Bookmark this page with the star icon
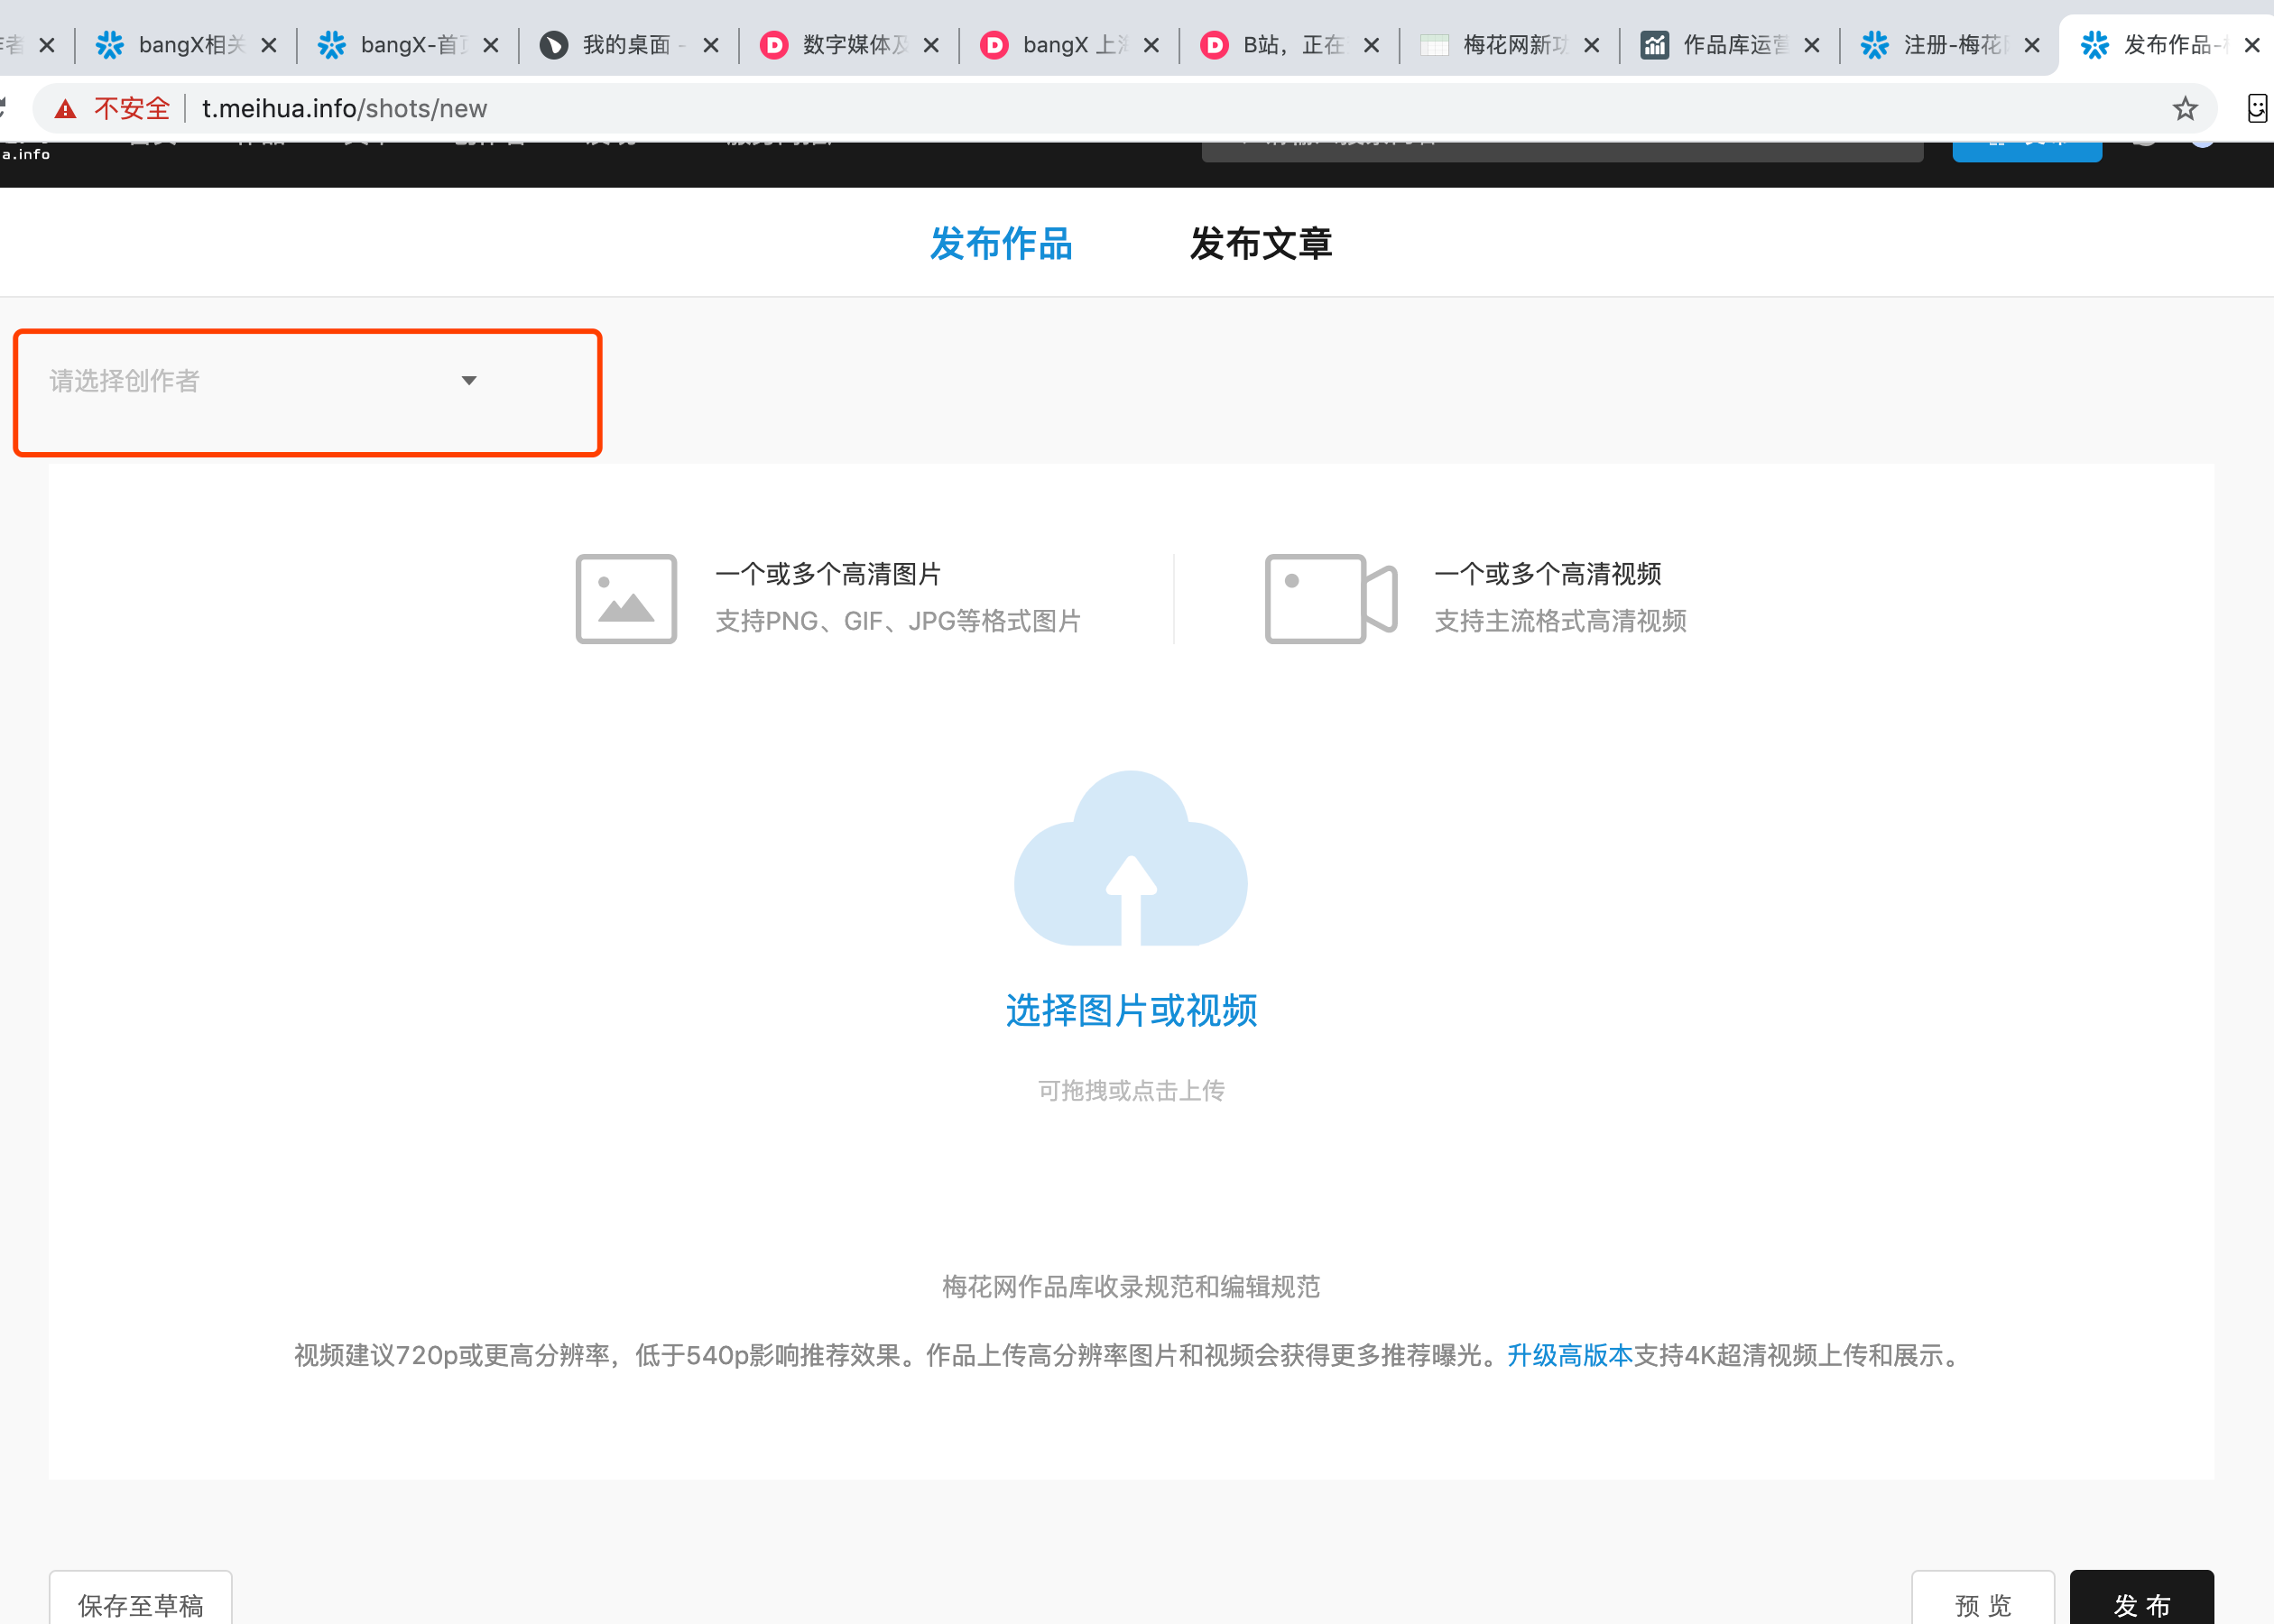 (x=2184, y=108)
